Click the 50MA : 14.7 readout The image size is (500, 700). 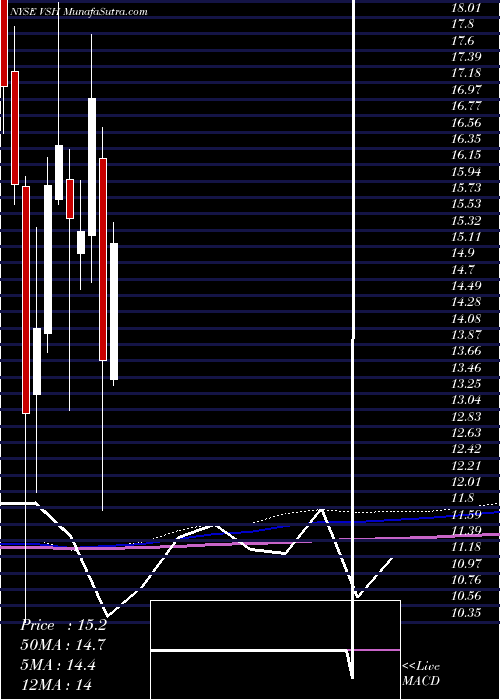(x=63, y=645)
